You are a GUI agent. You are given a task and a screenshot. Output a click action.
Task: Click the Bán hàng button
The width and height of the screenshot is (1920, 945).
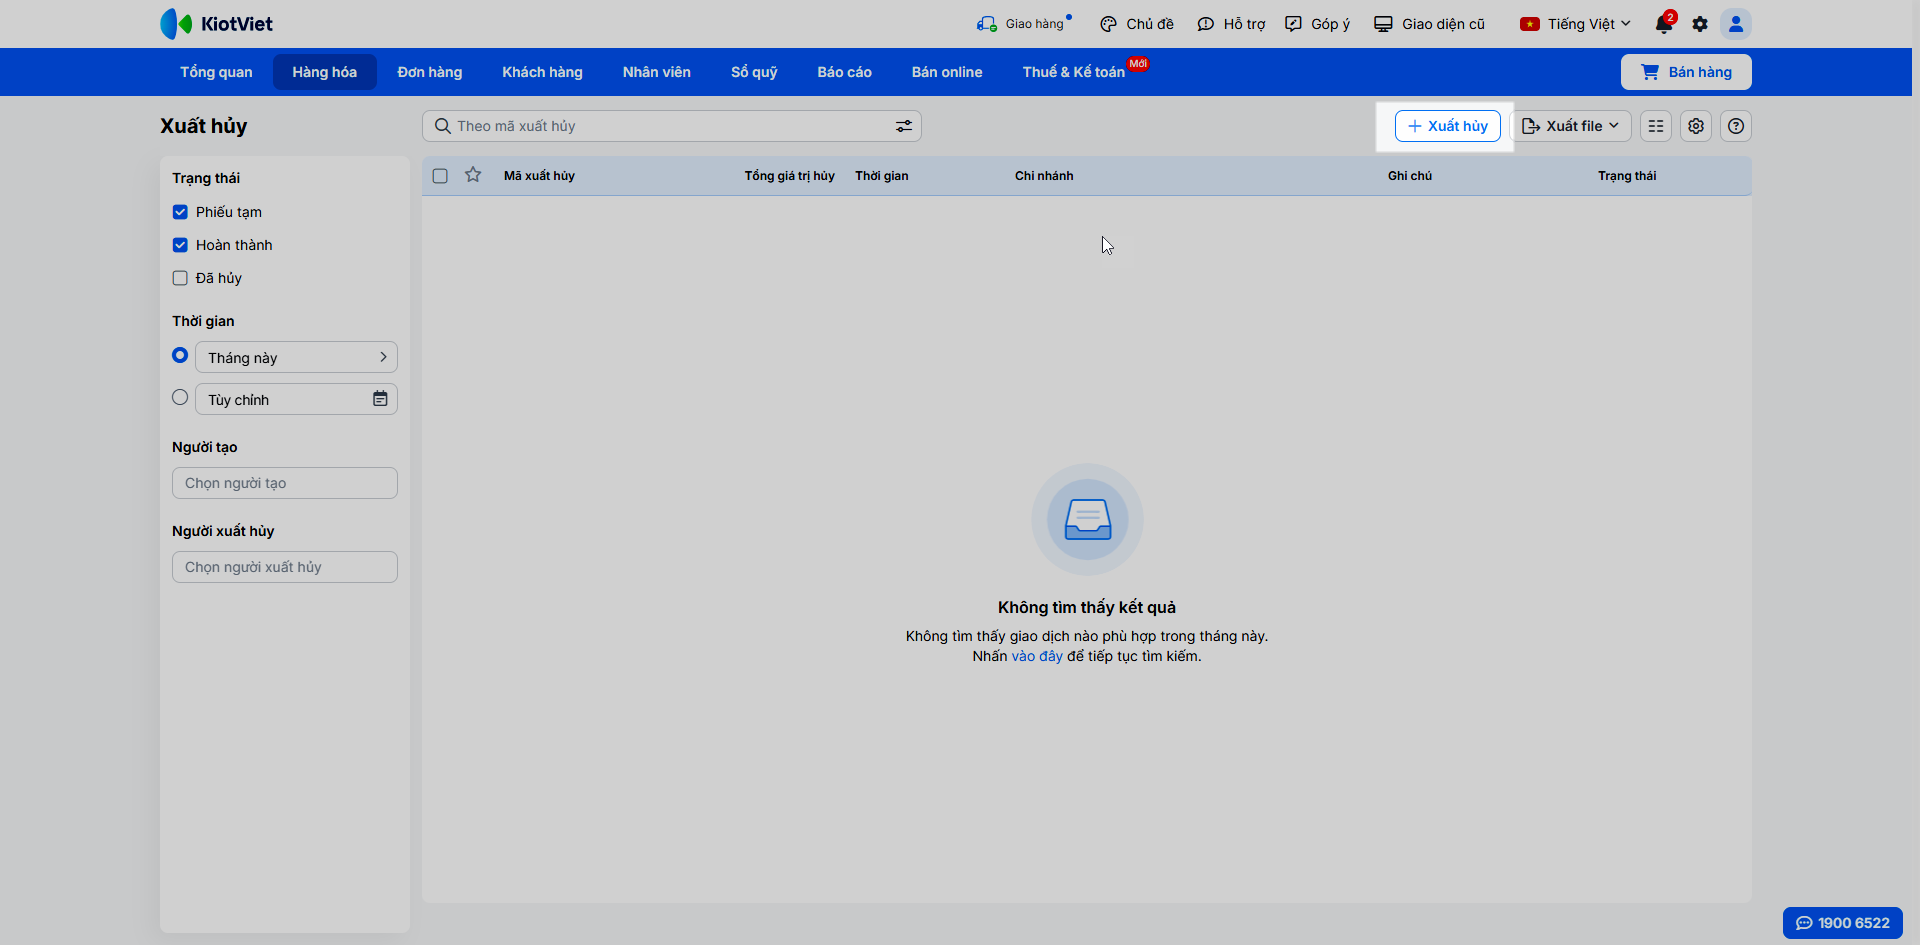pos(1686,72)
